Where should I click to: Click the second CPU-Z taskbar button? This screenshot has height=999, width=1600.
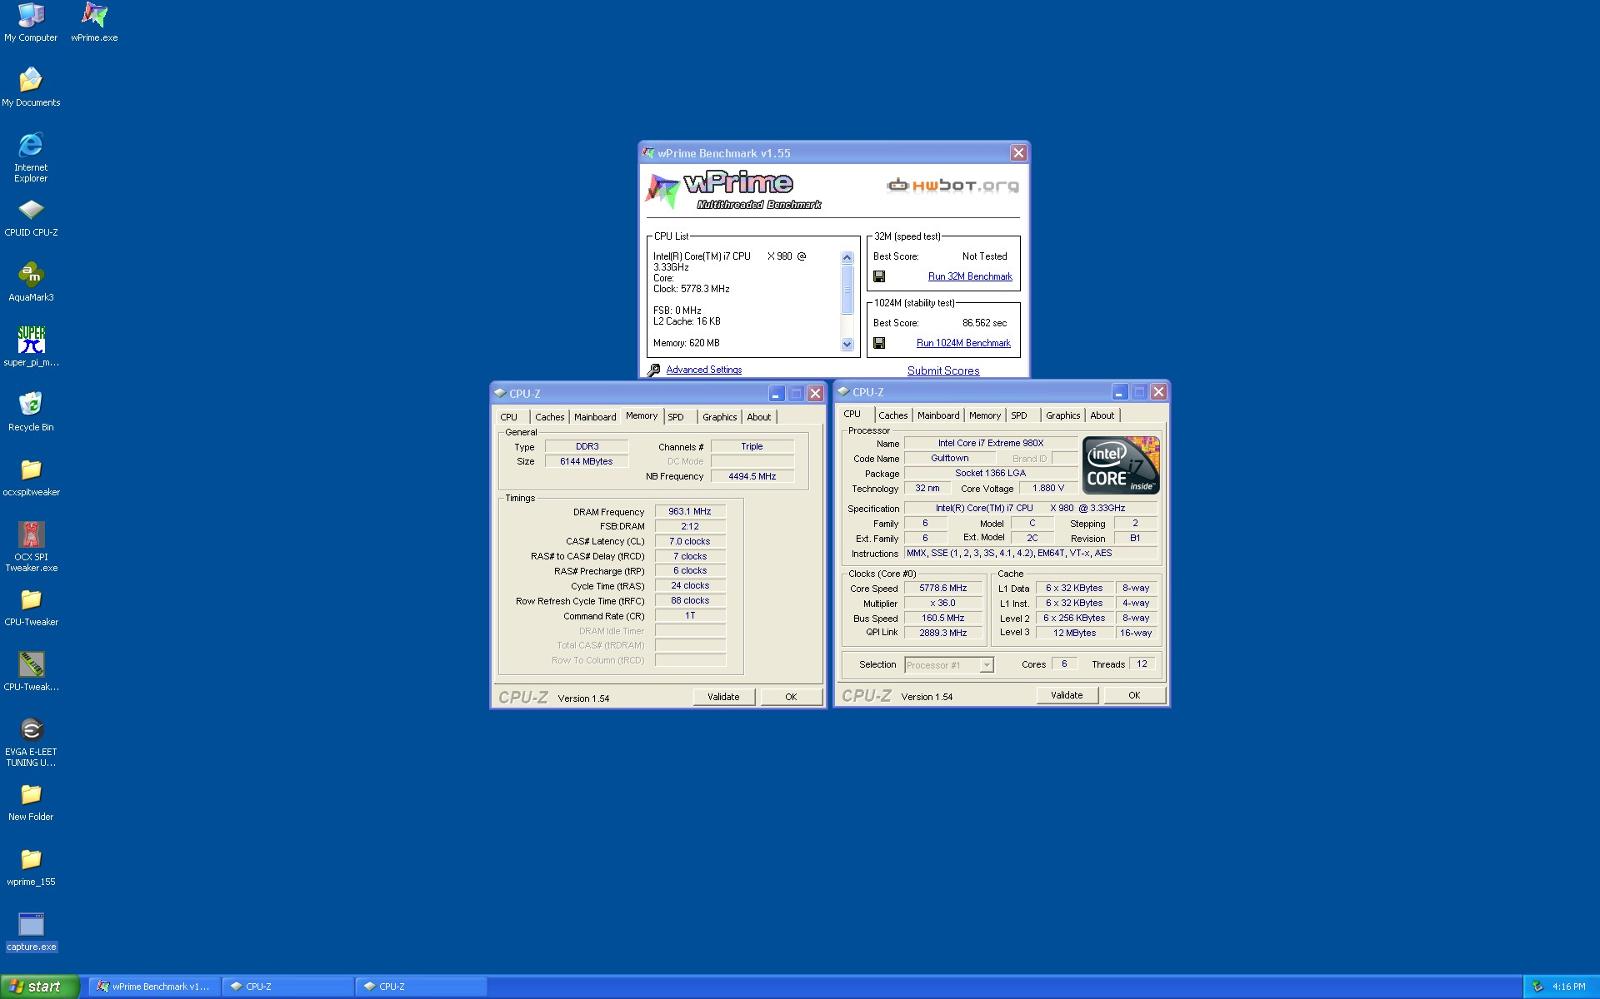point(421,987)
